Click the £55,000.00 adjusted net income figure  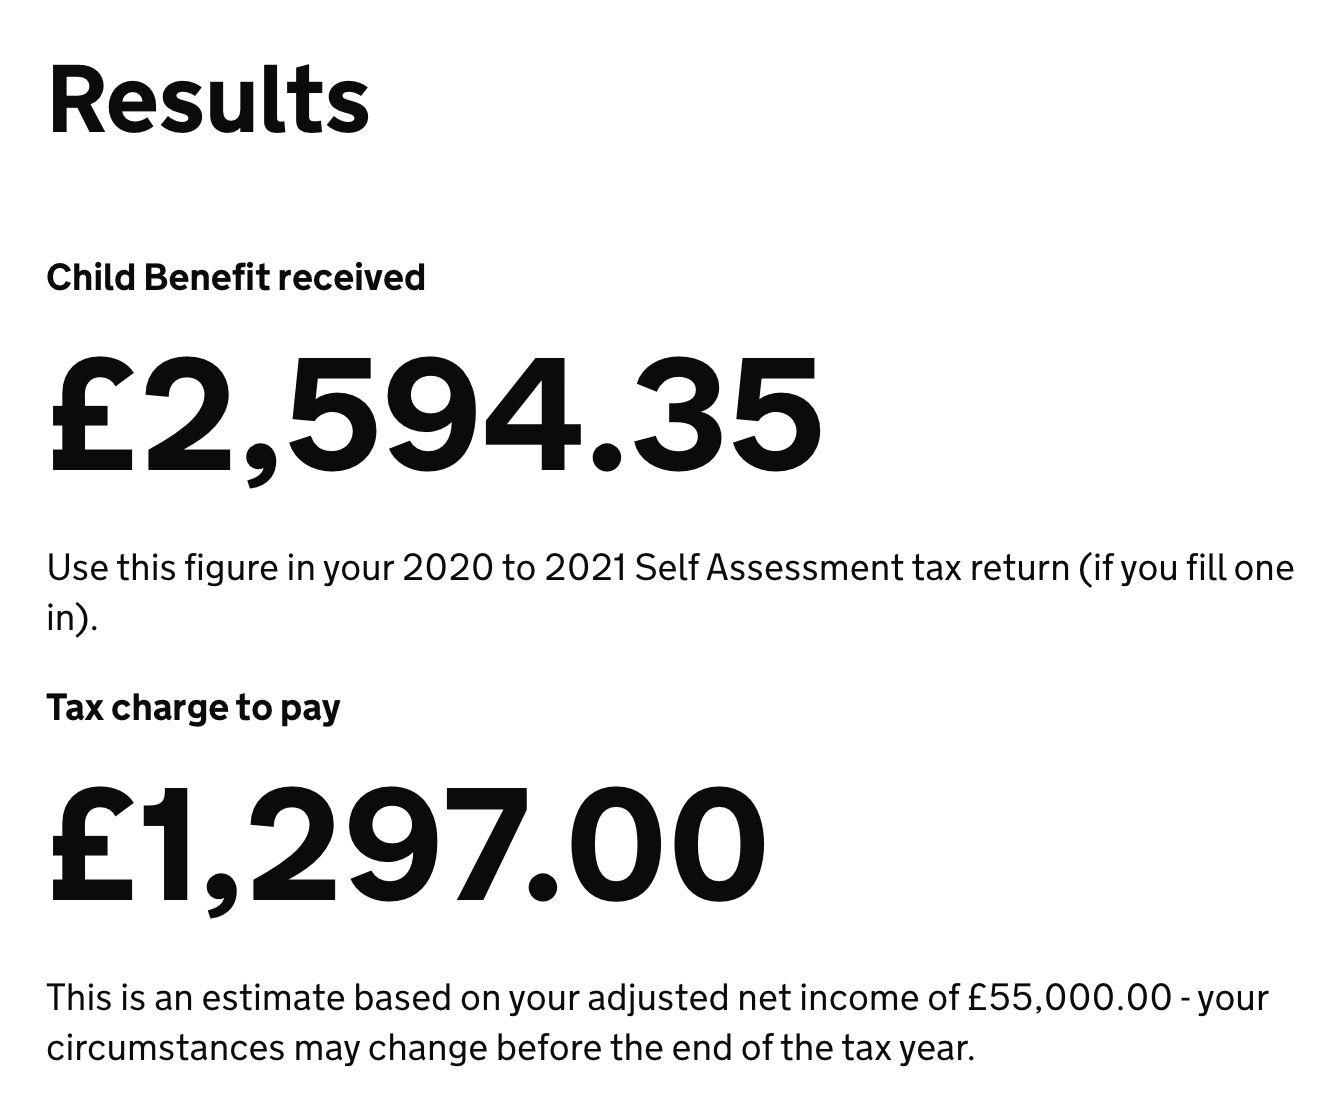click(x=1069, y=997)
